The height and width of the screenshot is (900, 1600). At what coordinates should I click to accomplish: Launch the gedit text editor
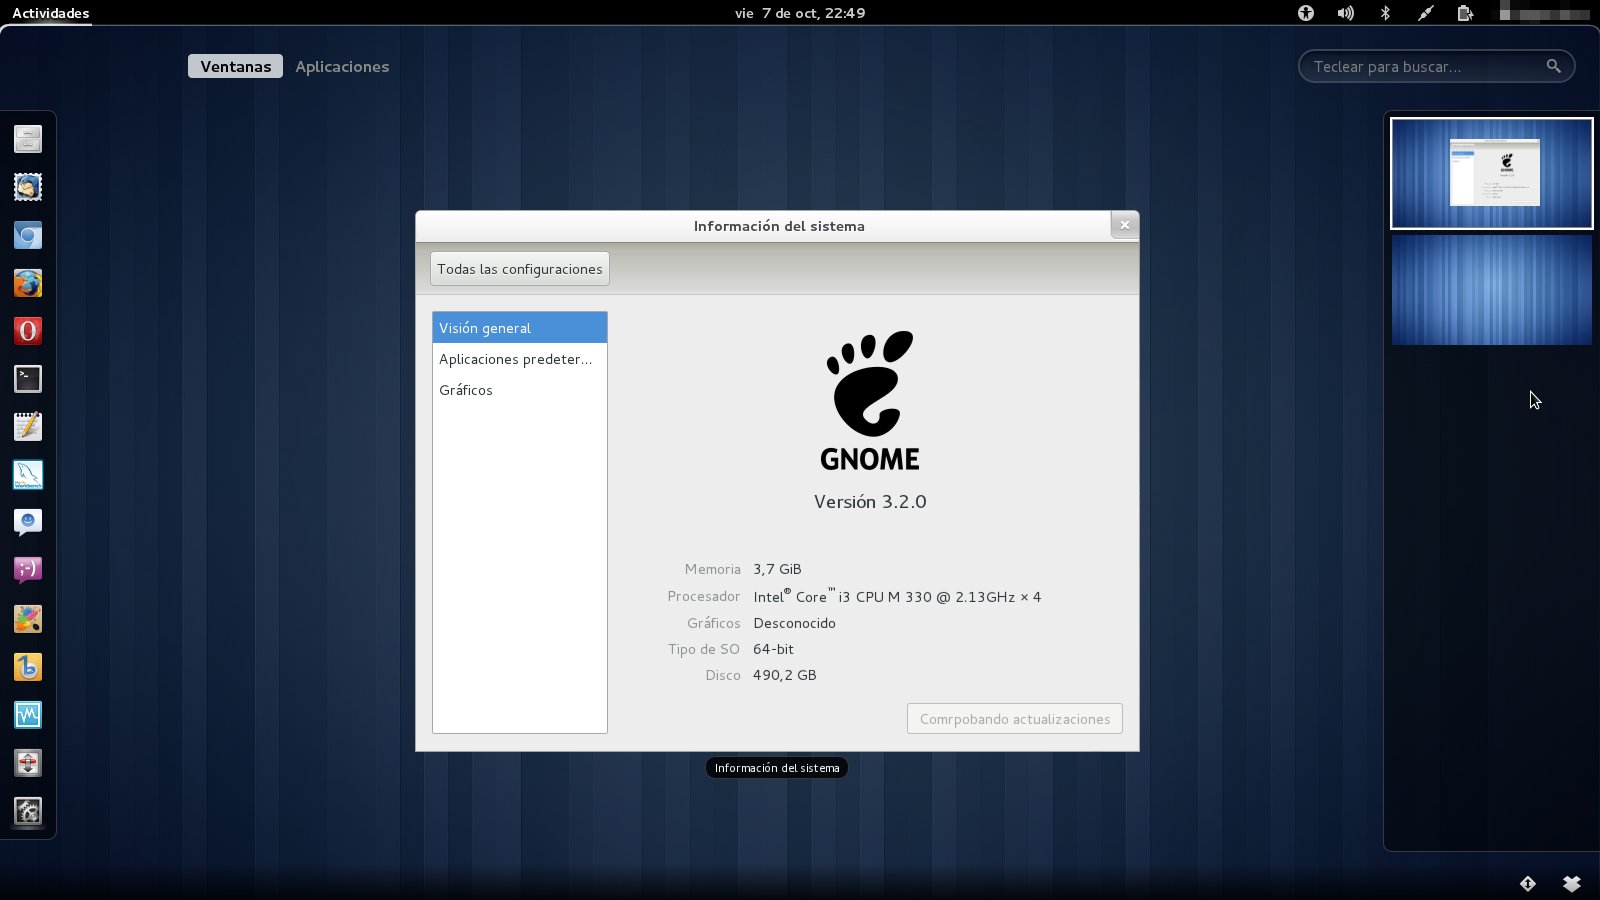(26, 427)
